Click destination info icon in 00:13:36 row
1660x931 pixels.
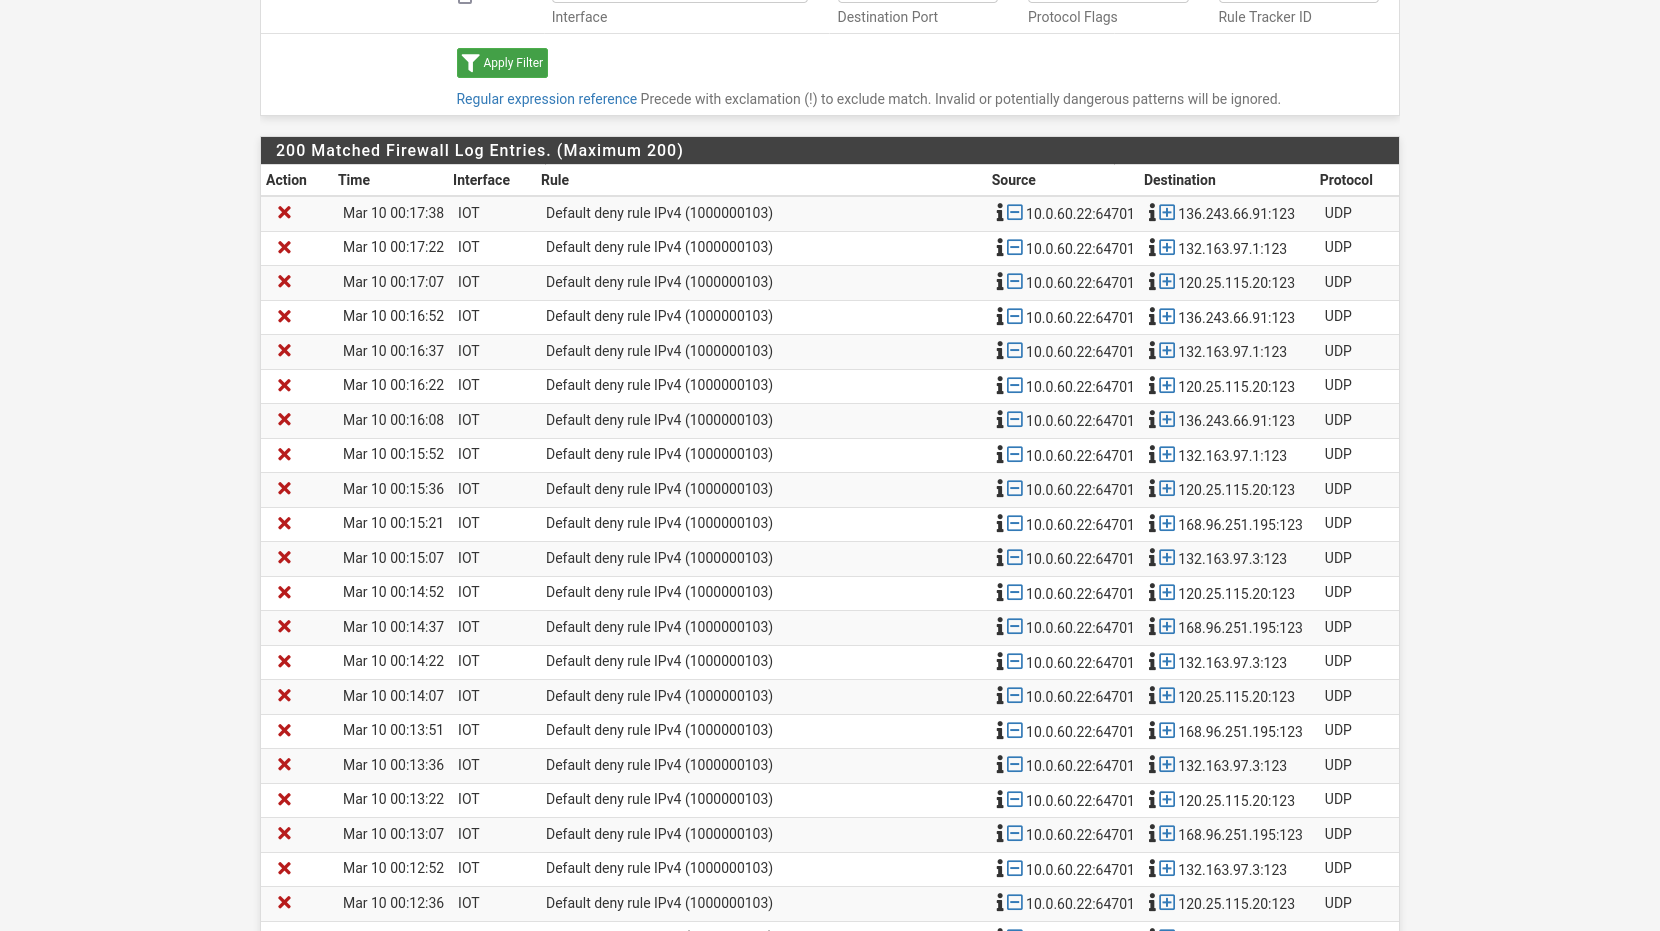coord(1152,765)
